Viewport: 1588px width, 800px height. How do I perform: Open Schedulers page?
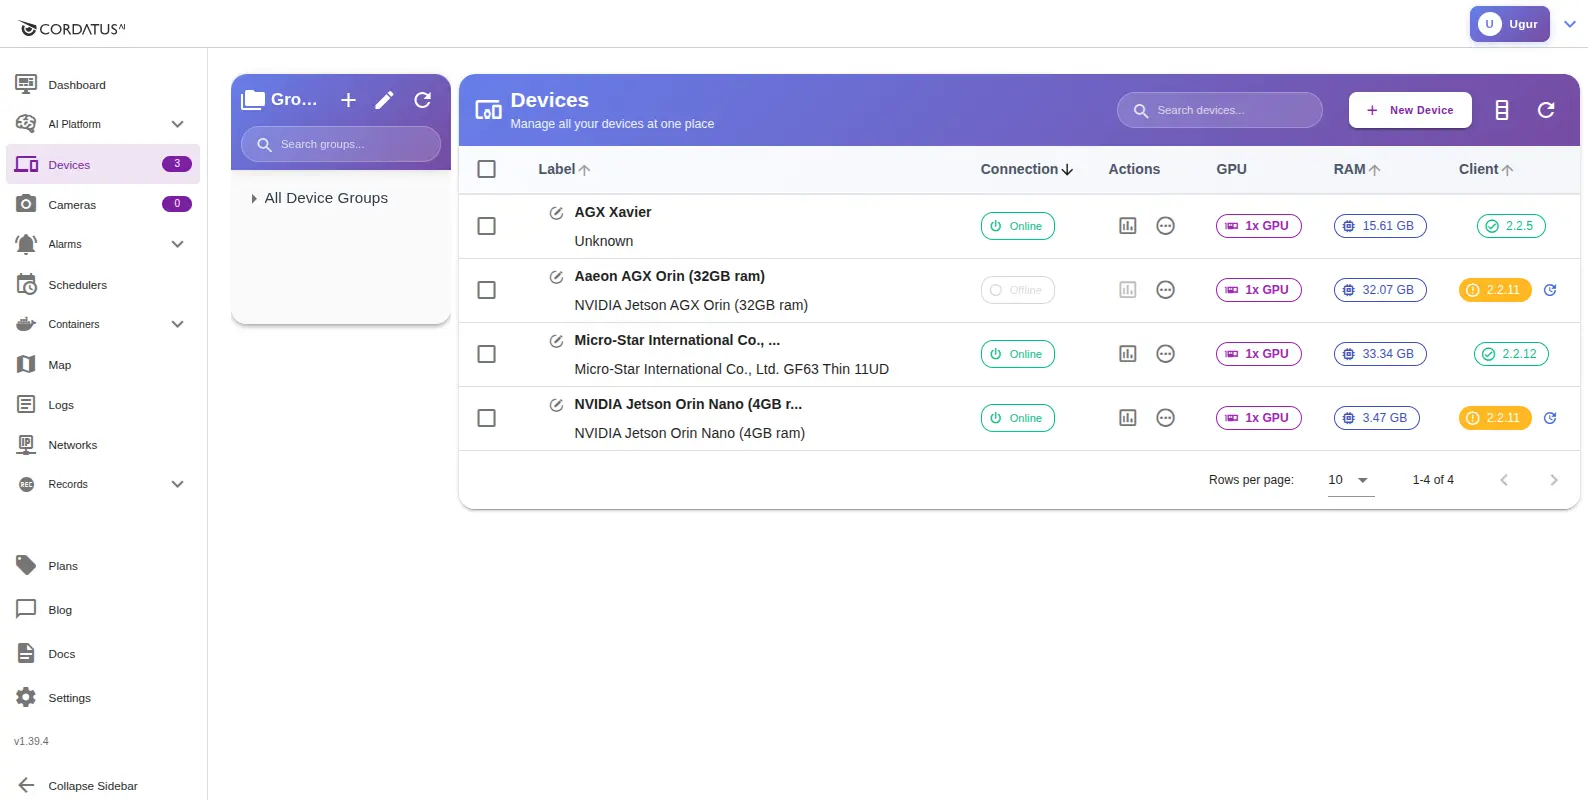coord(103,285)
